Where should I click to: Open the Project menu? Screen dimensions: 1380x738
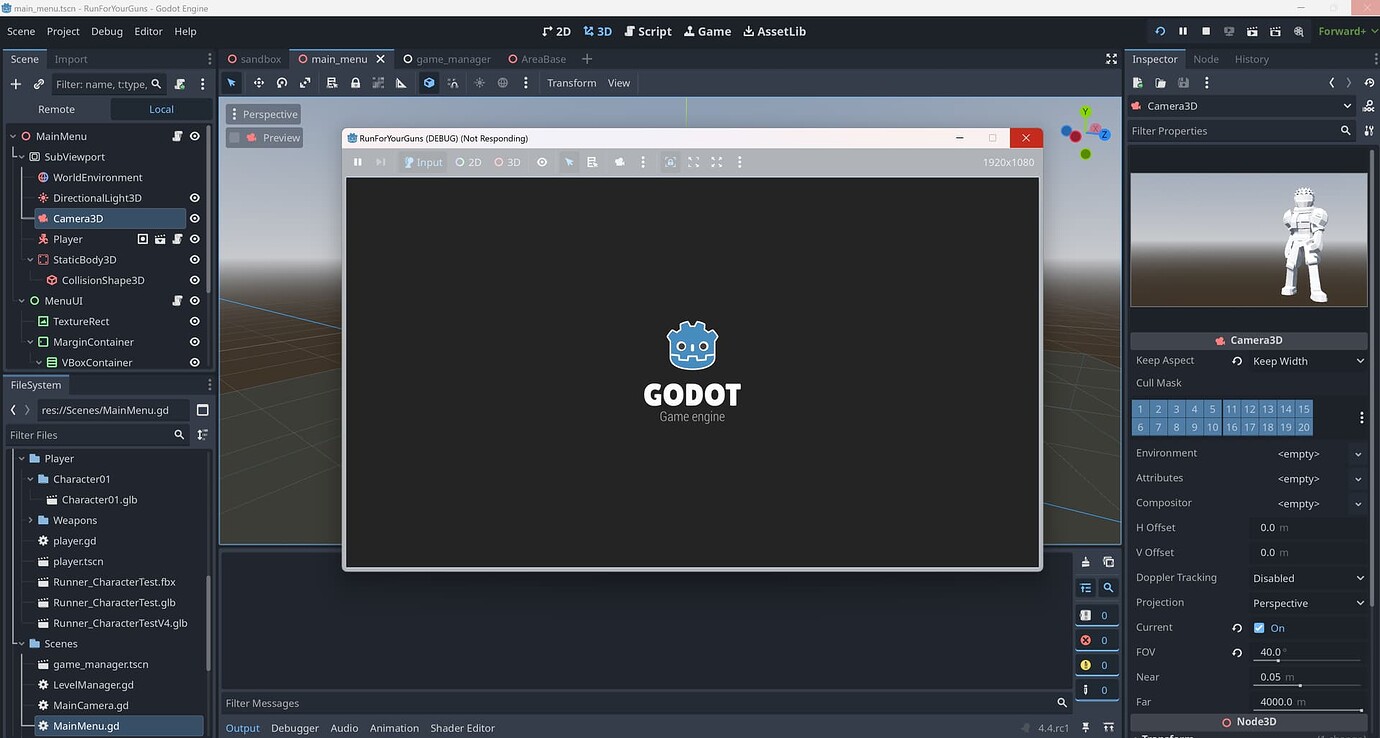click(x=63, y=31)
